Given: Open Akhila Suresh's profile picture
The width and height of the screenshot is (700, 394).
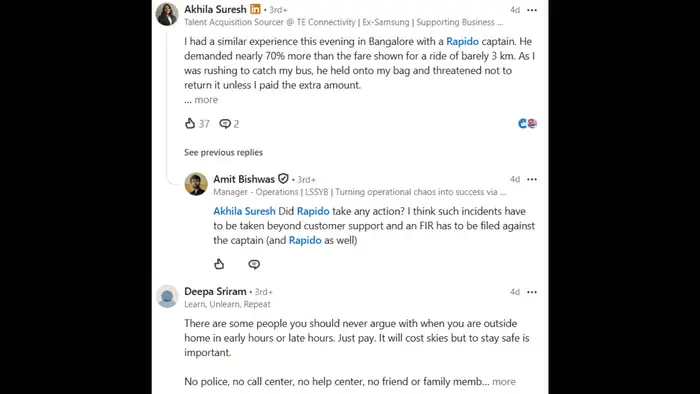Looking at the screenshot, I should [167, 14].
